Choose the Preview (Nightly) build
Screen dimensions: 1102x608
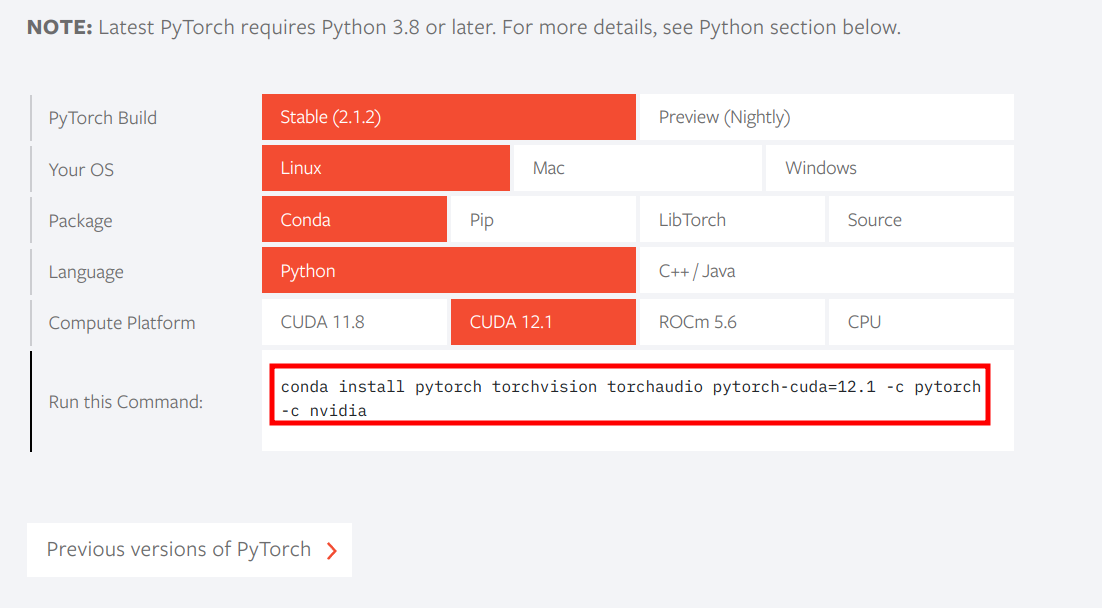(x=826, y=117)
